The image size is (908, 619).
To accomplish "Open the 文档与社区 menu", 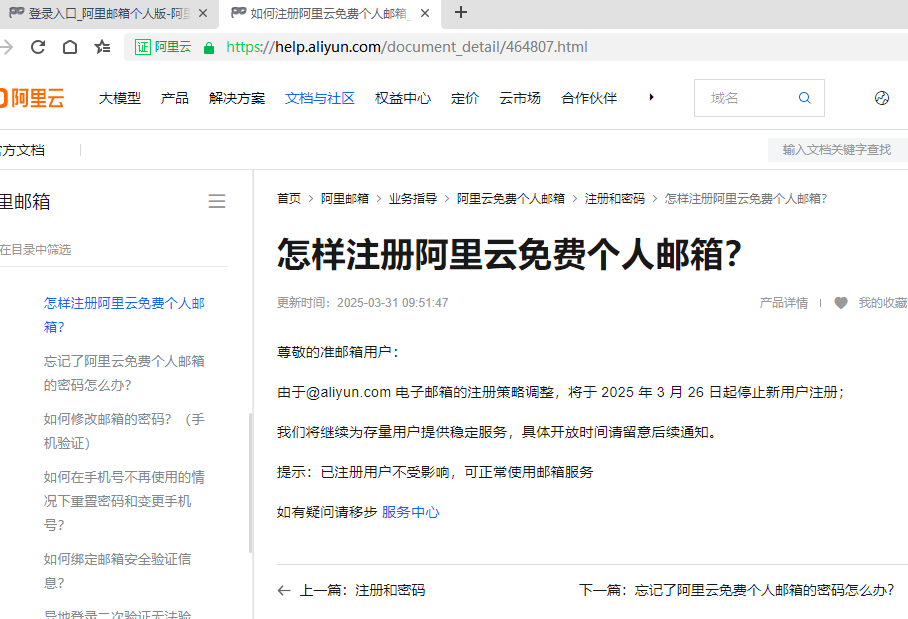I will pos(320,98).
